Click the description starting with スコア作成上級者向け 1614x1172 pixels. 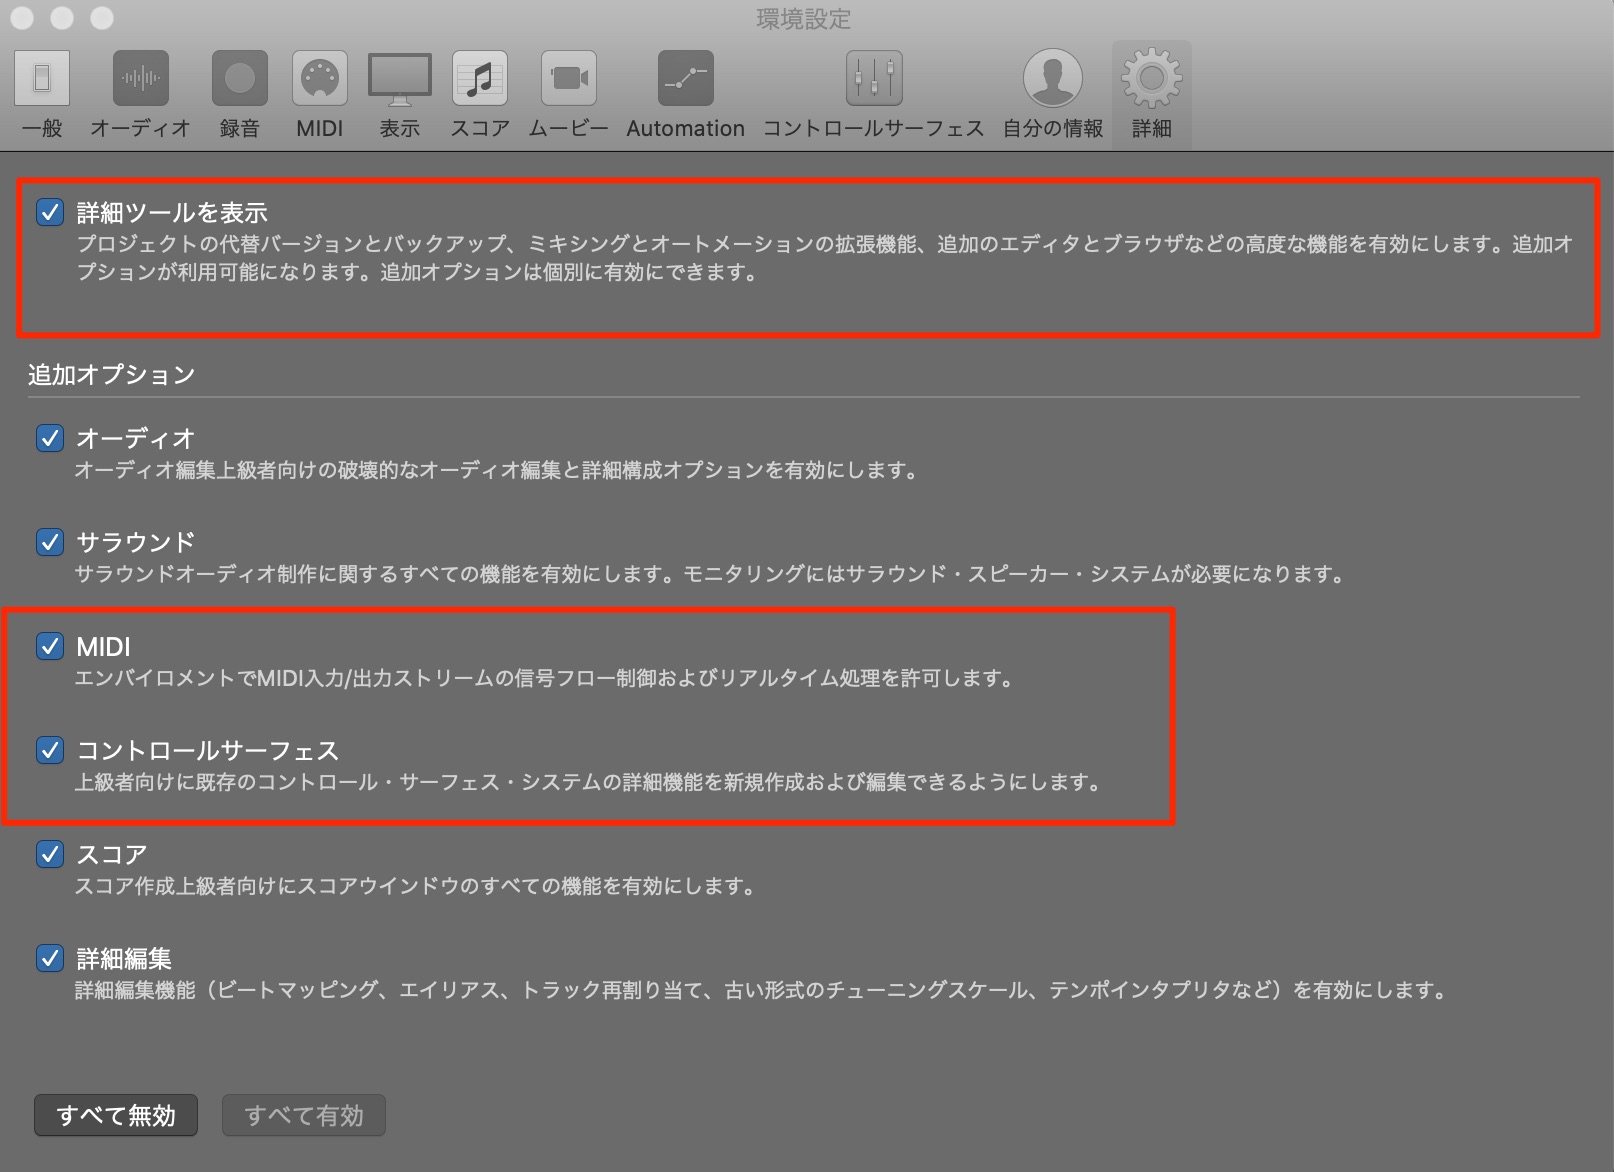click(415, 886)
